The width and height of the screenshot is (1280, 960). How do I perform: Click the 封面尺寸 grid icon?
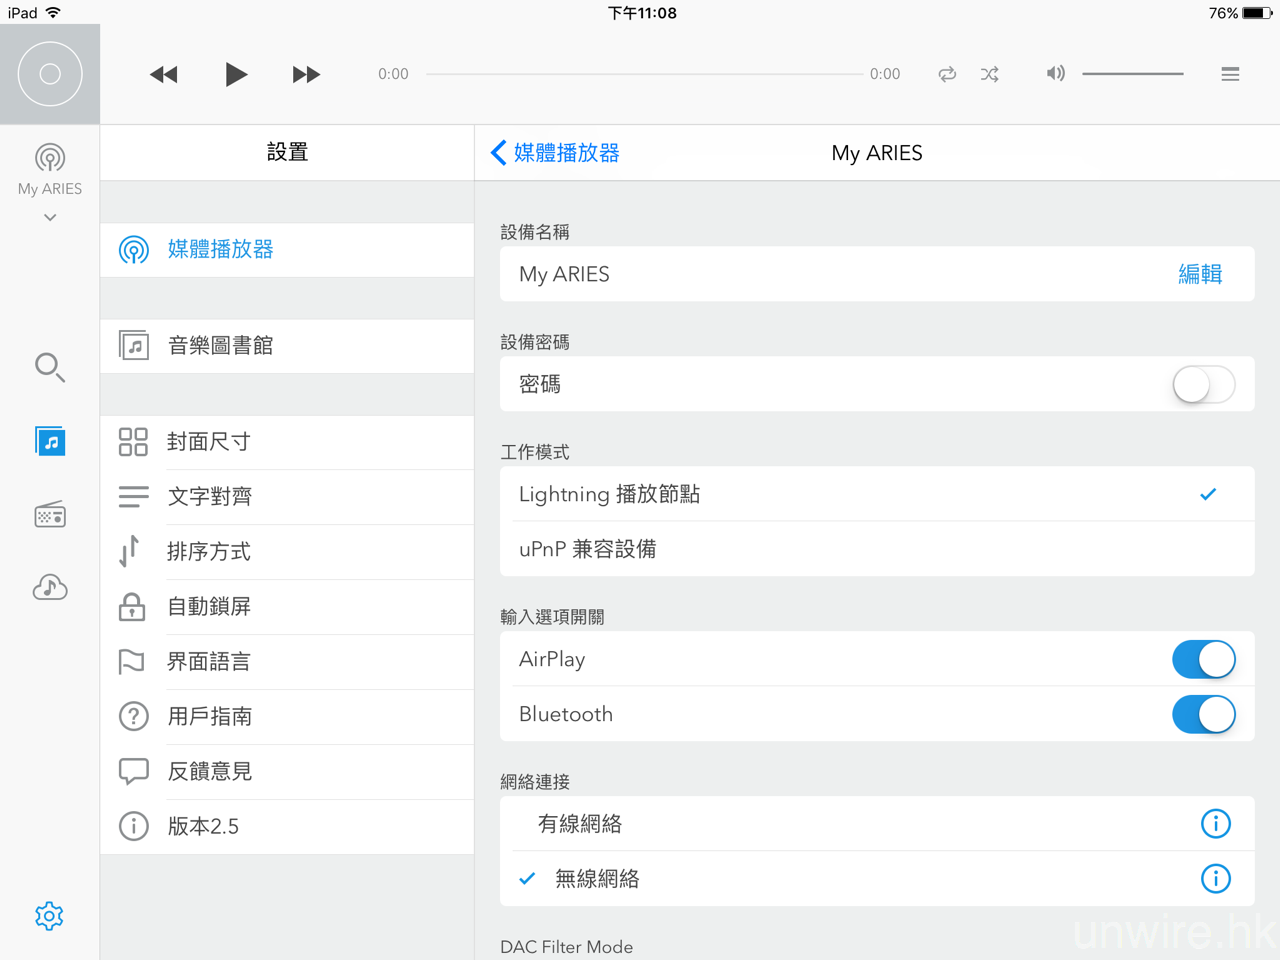[x=133, y=442]
